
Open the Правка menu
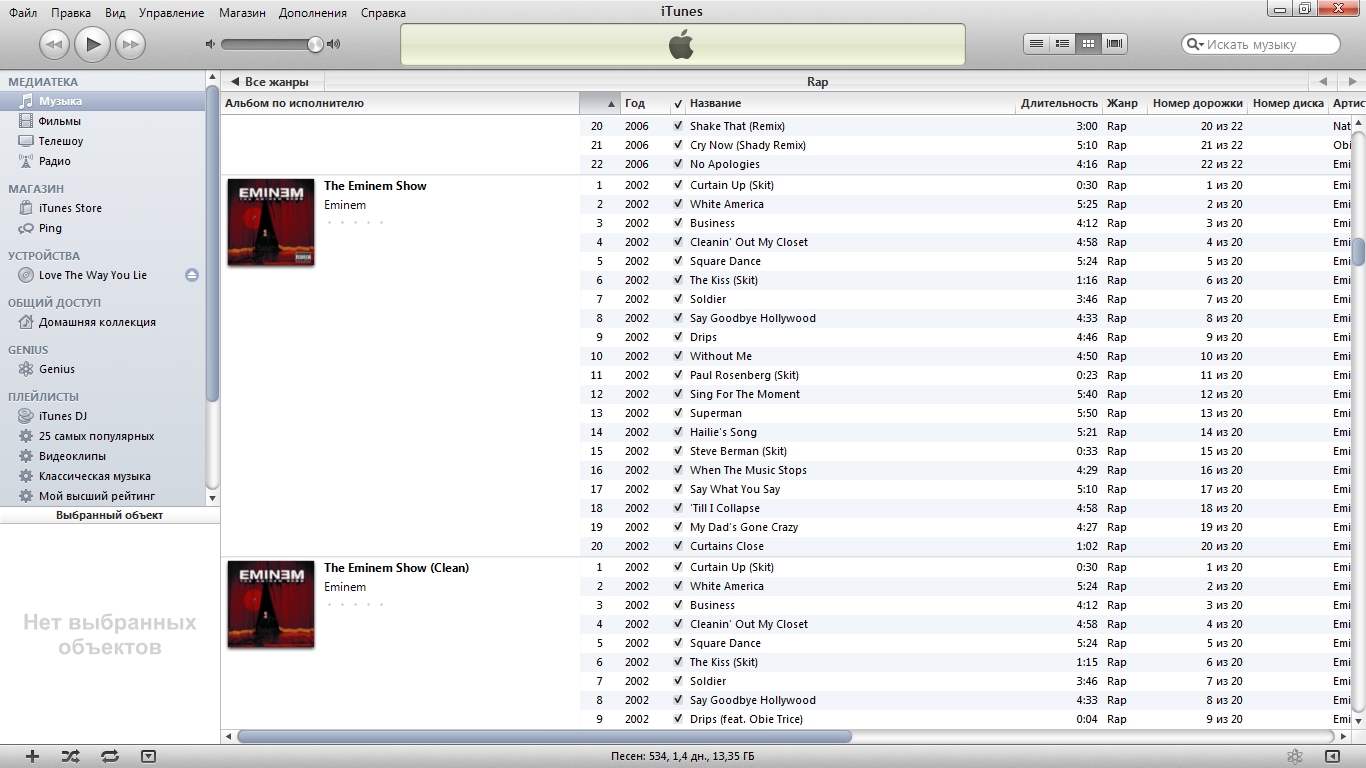click(70, 13)
